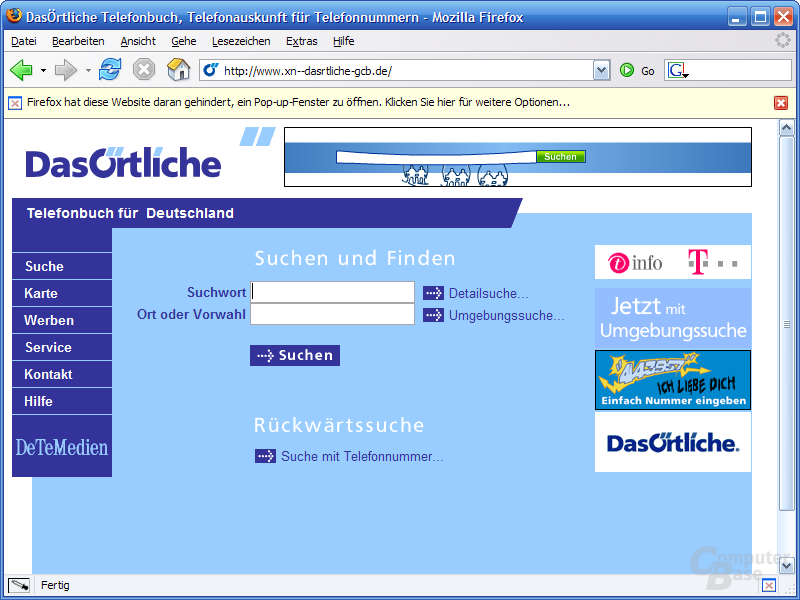The width and height of the screenshot is (800, 600).
Task: Select Werben in the left navigation
Action: pyautogui.click(x=62, y=320)
